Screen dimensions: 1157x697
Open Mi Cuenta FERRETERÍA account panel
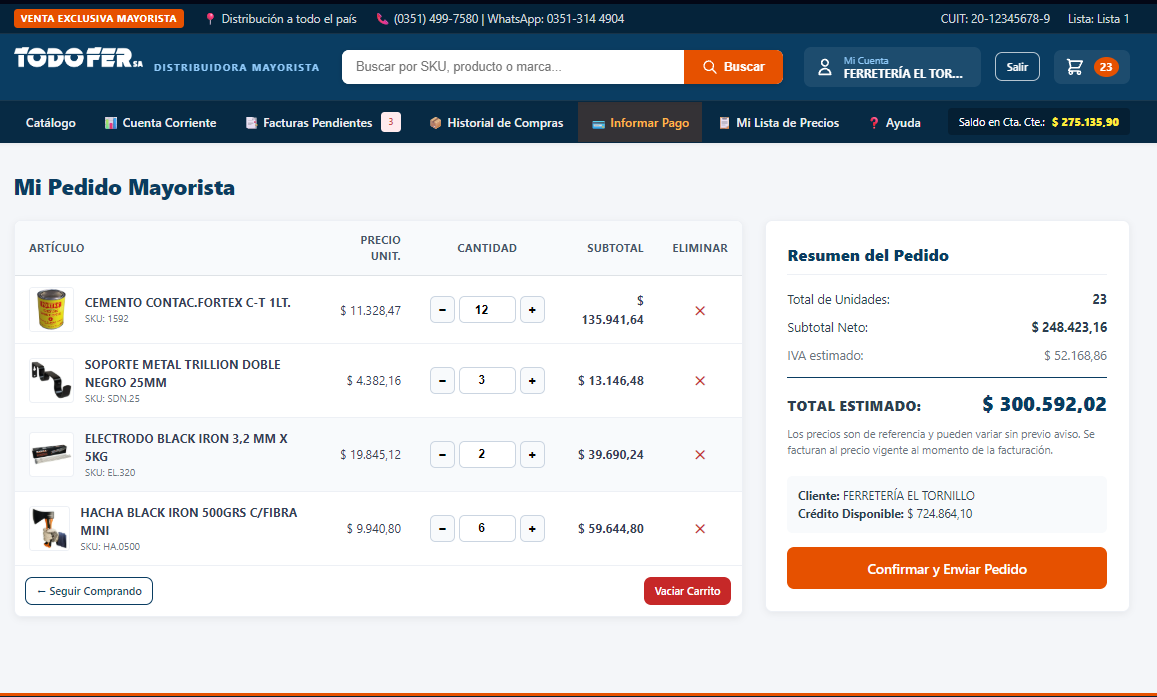[892, 67]
